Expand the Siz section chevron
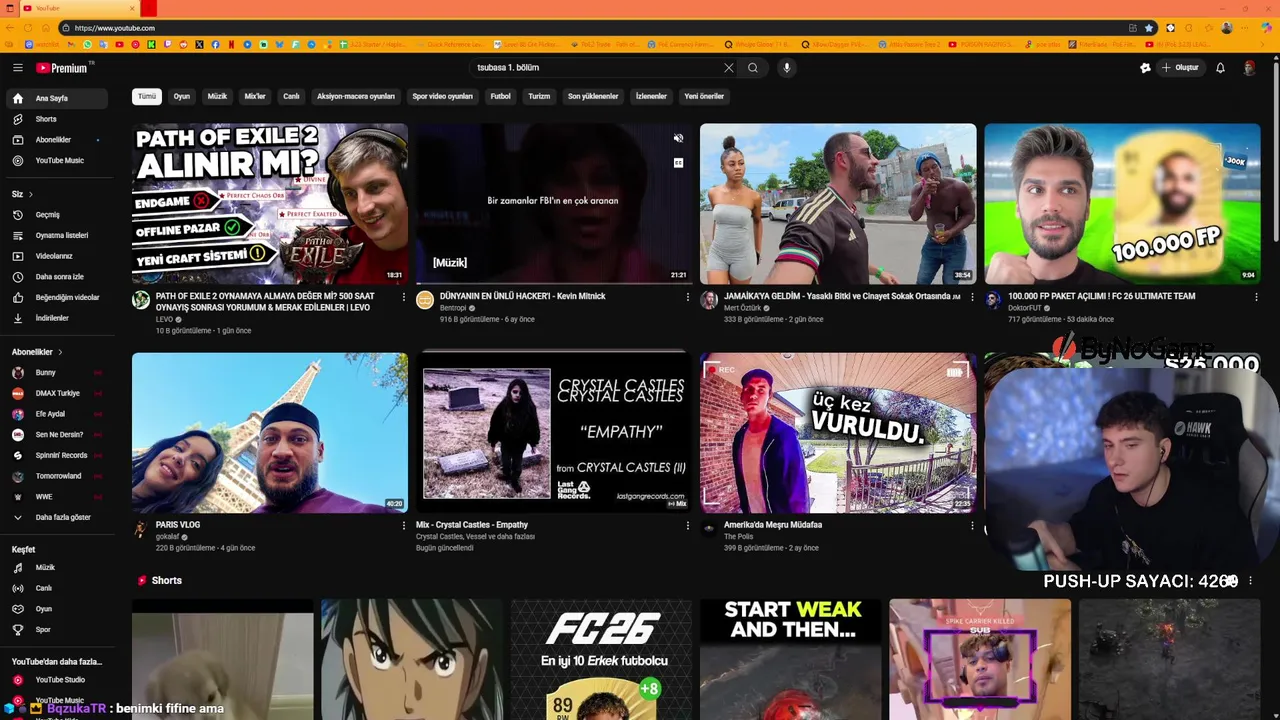The width and height of the screenshot is (1280, 720). click(31, 194)
